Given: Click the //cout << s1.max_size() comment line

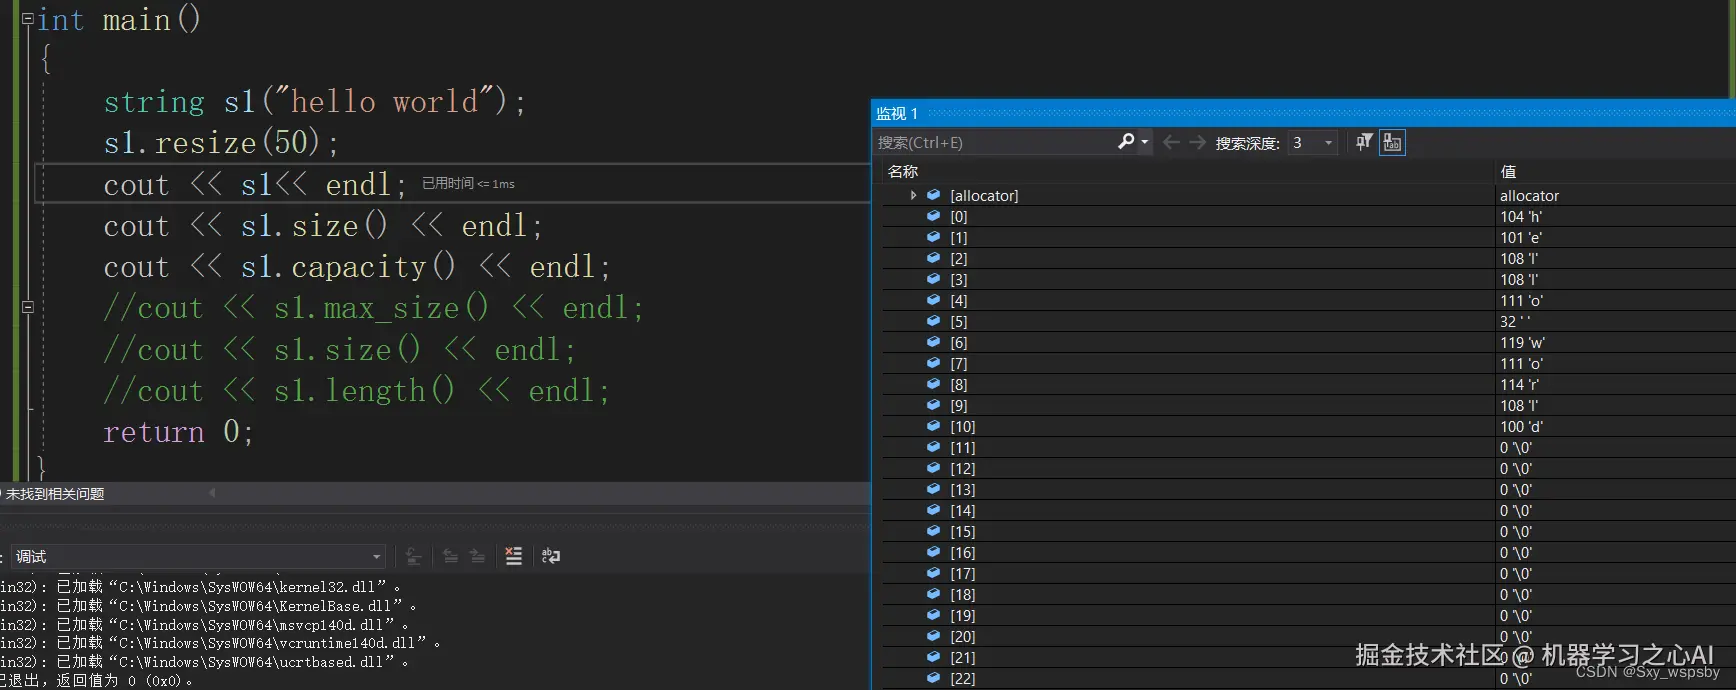Looking at the screenshot, I should coord(373,308).
